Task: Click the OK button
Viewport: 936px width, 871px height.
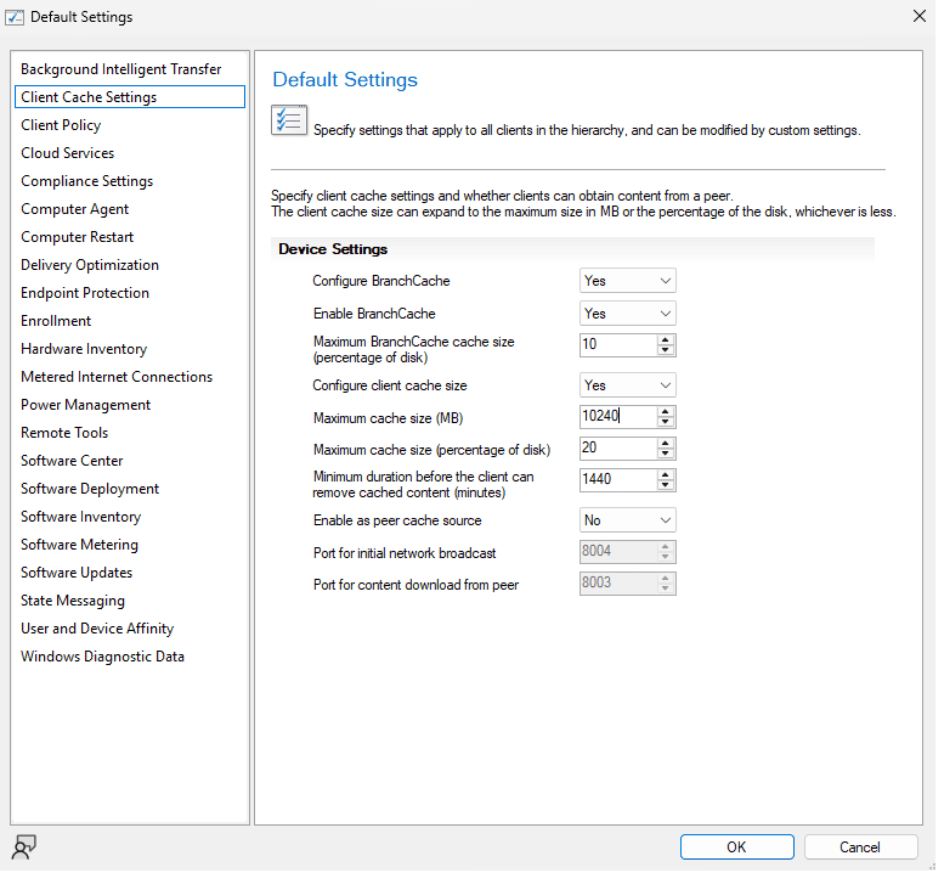Action: click(x=736, y=846)
